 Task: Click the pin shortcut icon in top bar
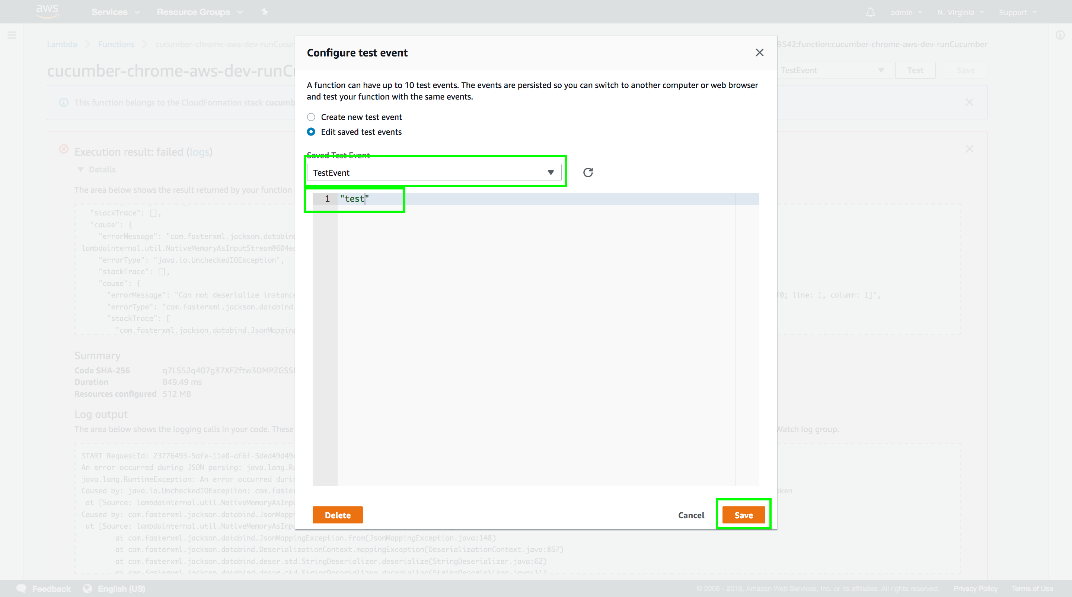point(264,12)
